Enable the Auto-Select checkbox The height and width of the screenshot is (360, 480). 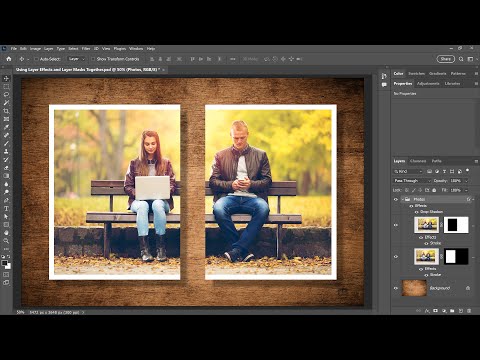[x=36, y=59]
